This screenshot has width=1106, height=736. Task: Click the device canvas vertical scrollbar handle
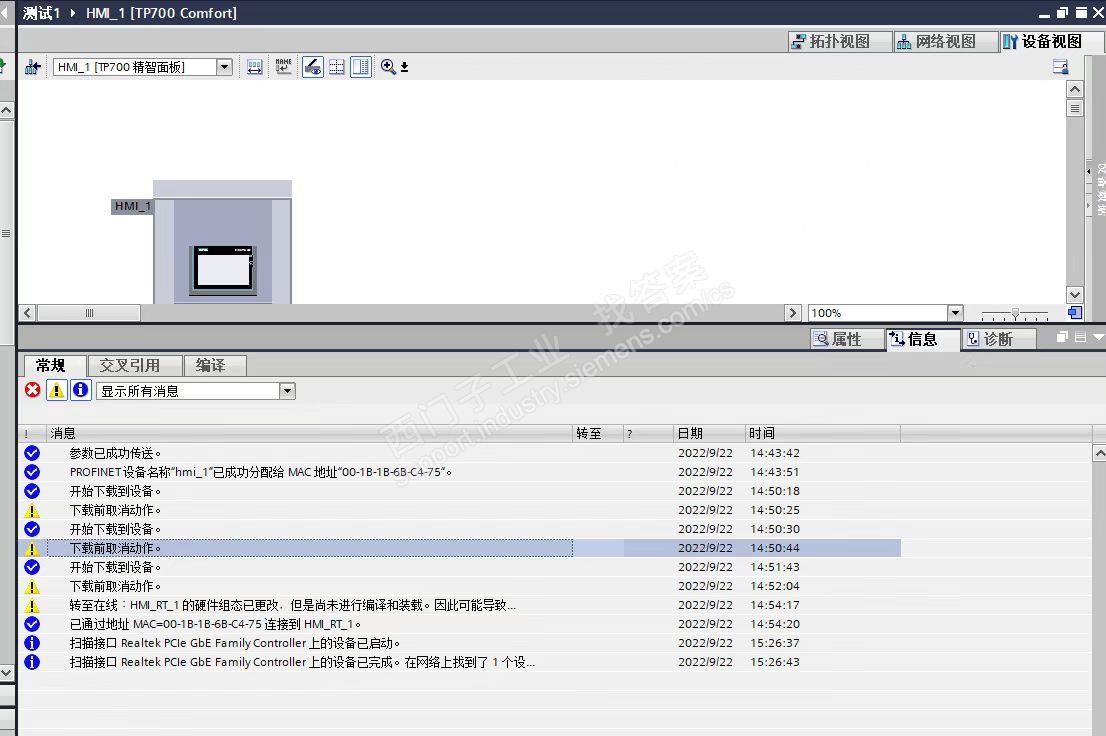[x=1074, y=108]
